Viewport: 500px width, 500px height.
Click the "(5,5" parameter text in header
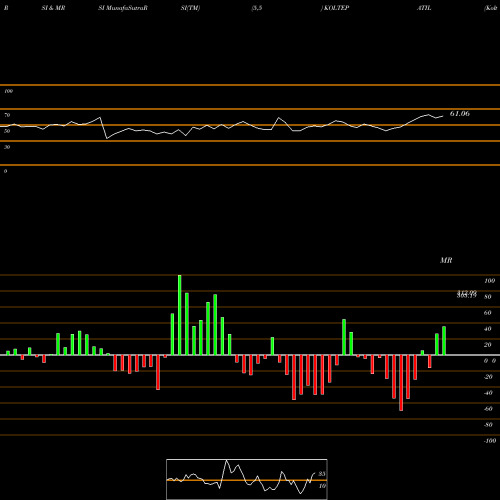(257, 8)
